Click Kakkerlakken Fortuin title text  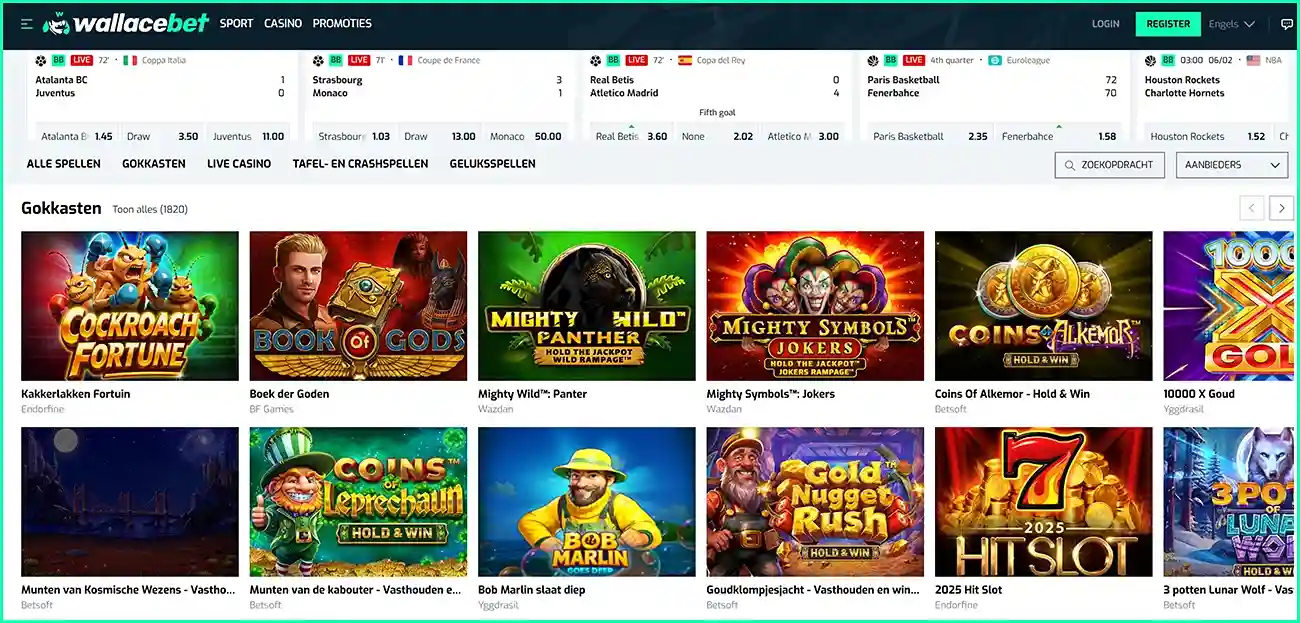pyautogui.click(x=76, y=394)
